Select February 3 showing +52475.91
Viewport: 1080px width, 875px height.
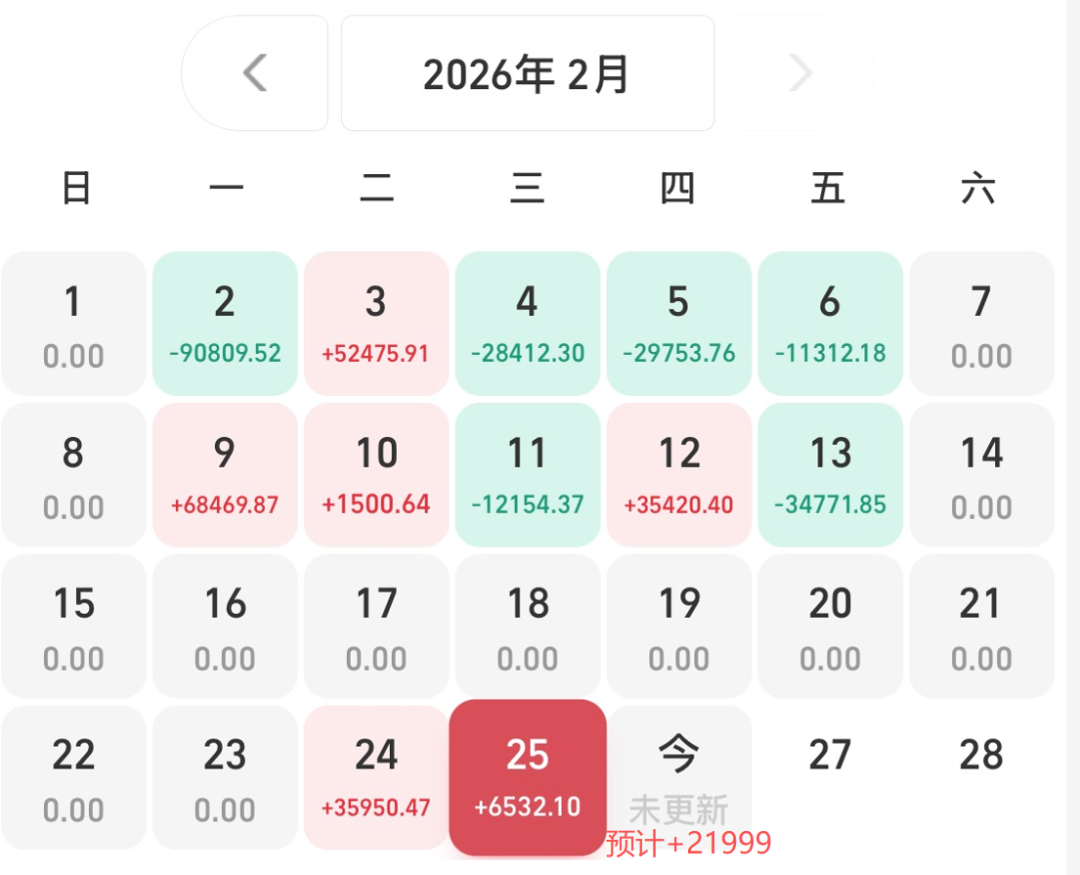point(377,323)
